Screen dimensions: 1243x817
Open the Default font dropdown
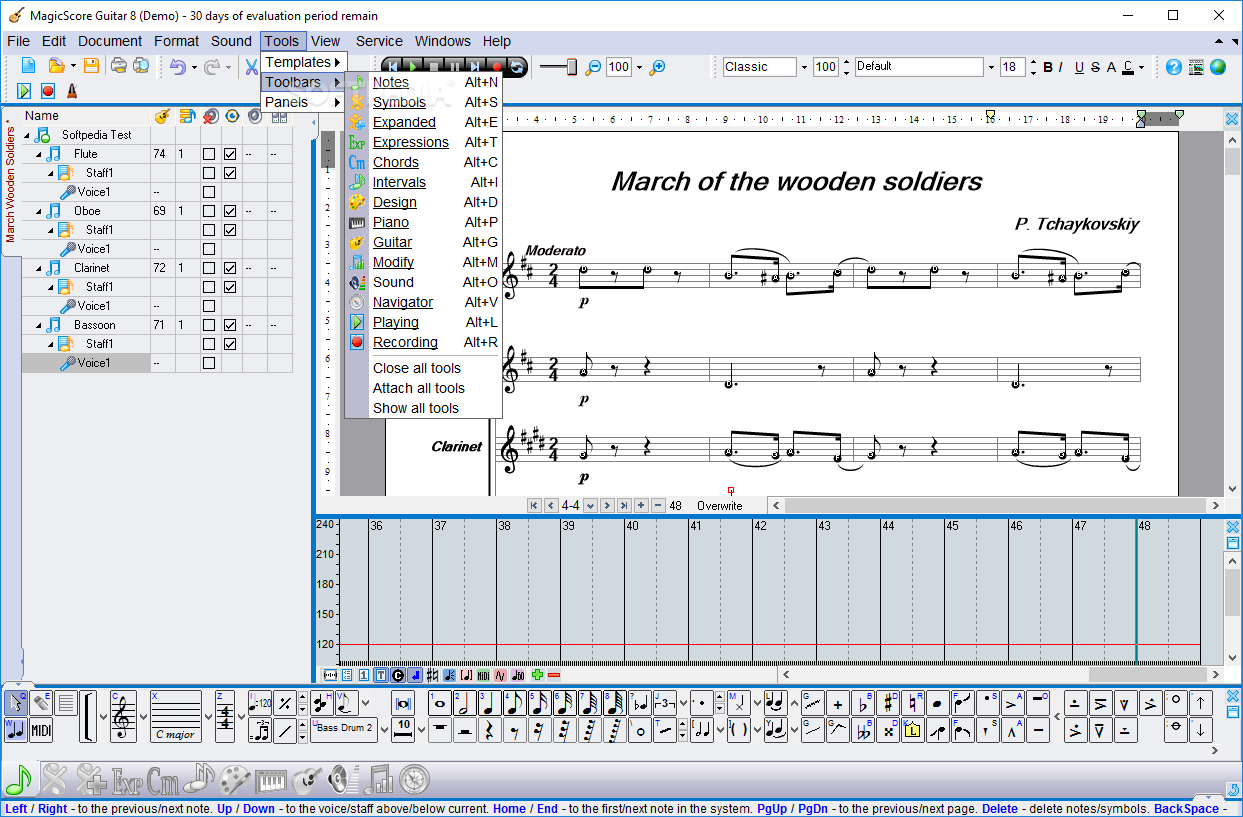[991, 67]
